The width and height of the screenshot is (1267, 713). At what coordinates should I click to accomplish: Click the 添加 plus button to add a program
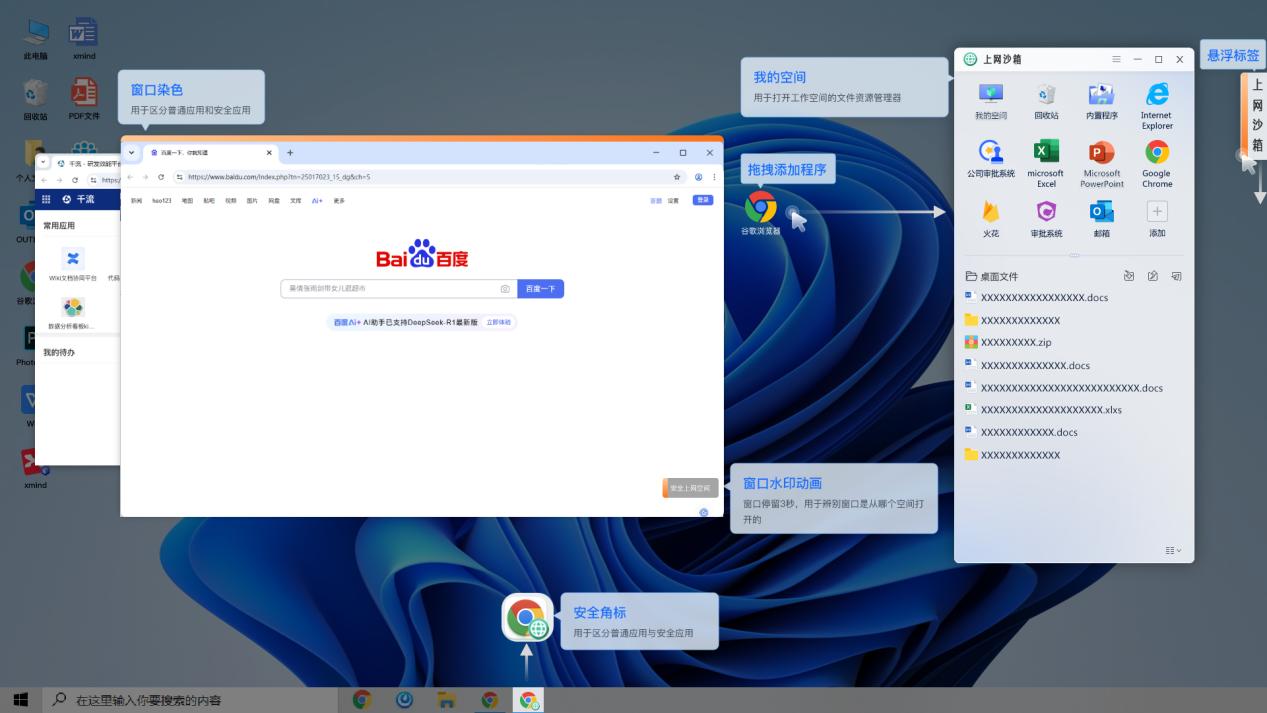(1157, 212)
